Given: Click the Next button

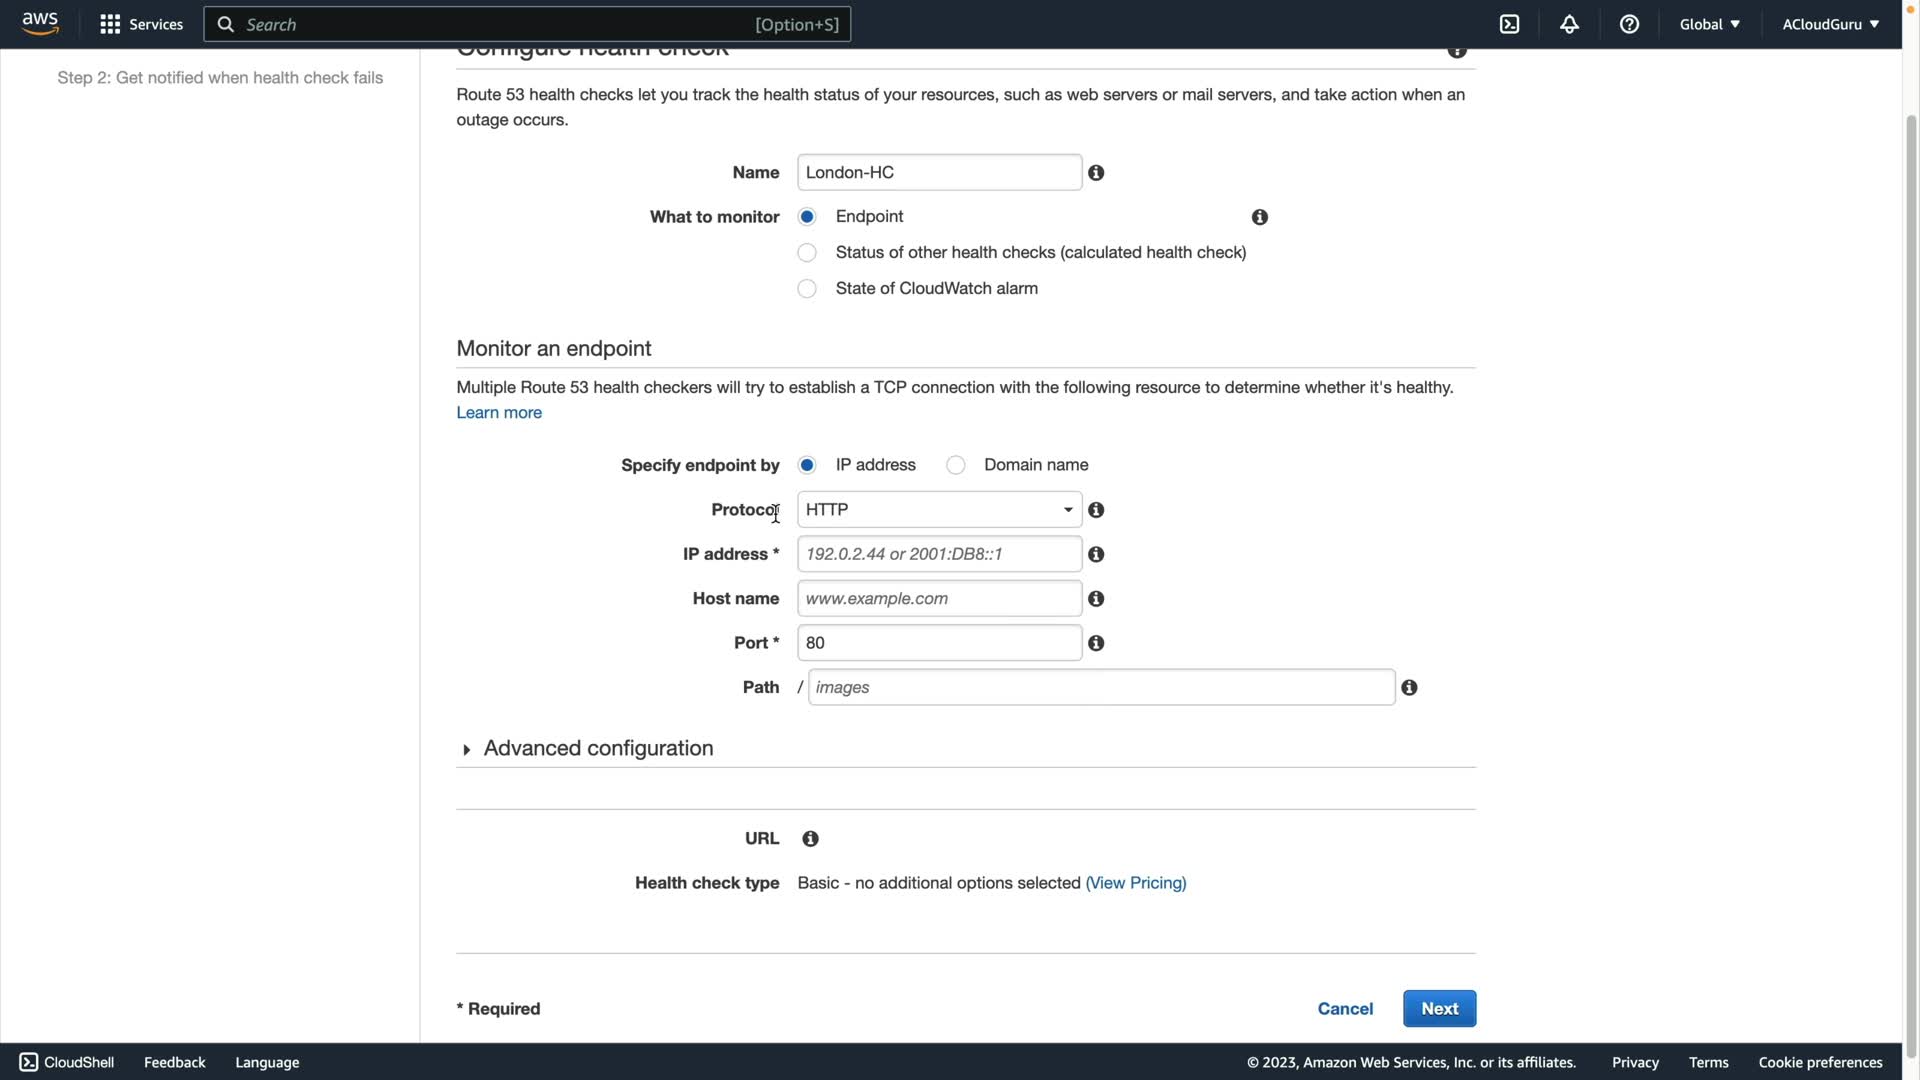Looking at the screenshot, I should click(x=1439, y=1009).
